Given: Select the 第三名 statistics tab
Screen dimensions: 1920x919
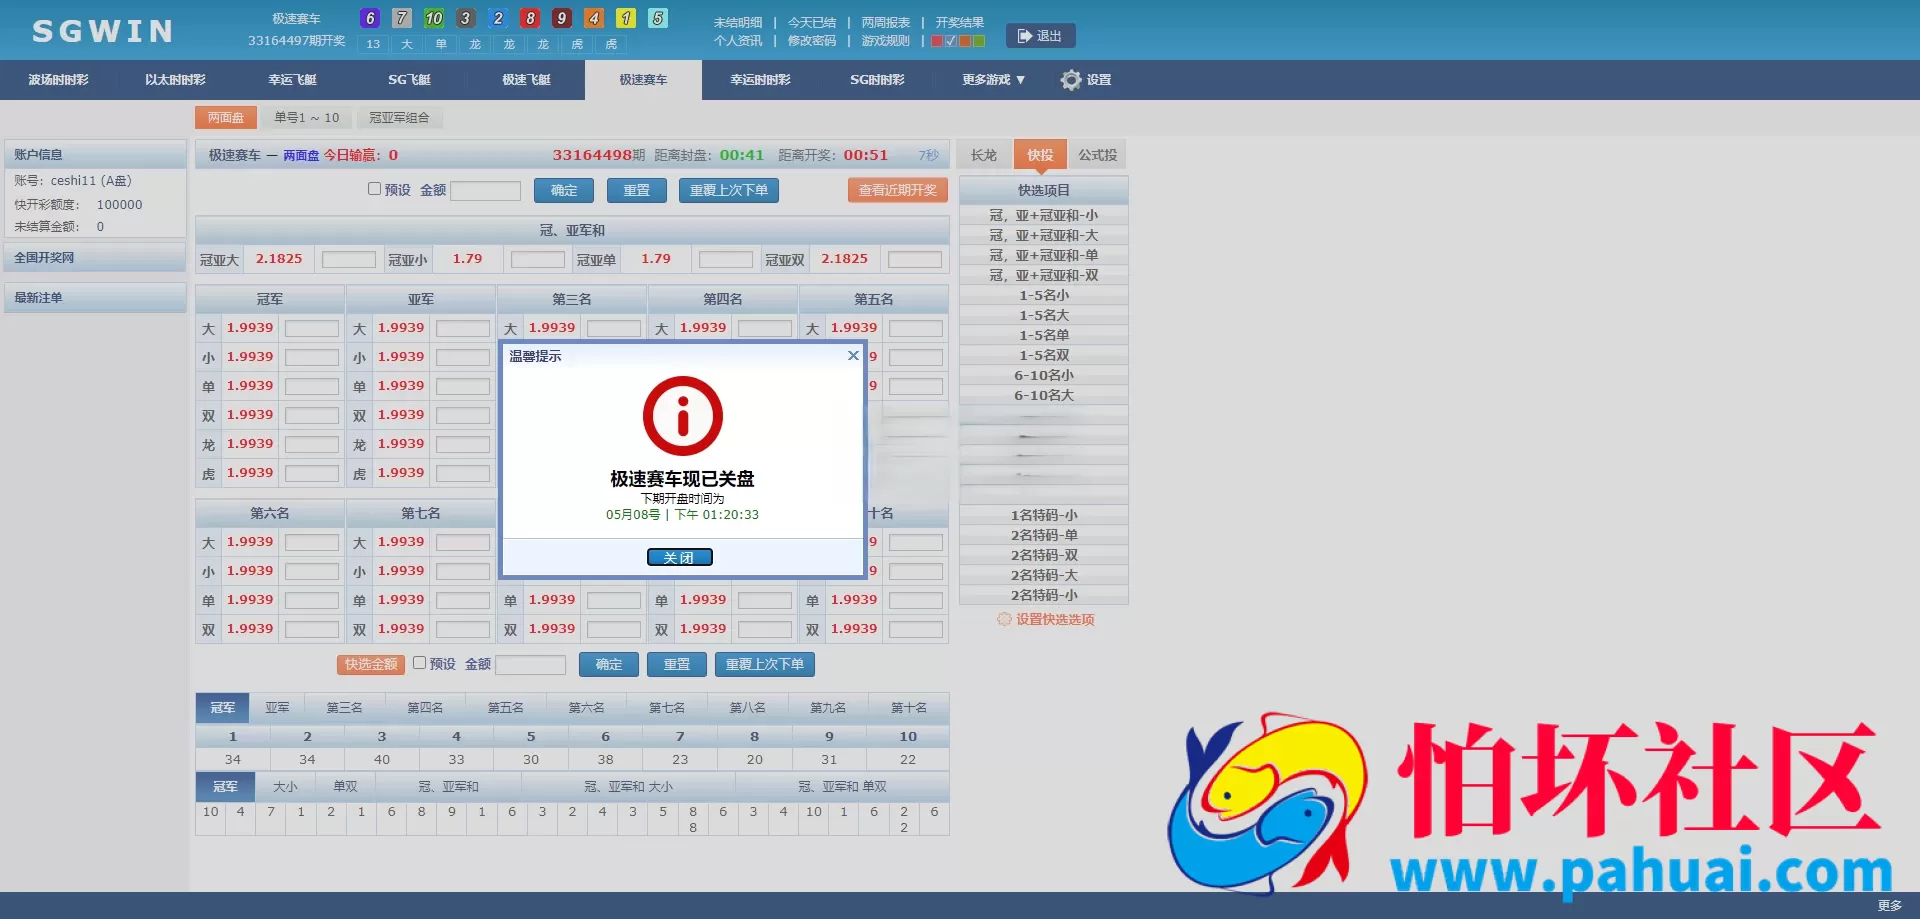Looking at the screenshot, I should click(344, 707).
